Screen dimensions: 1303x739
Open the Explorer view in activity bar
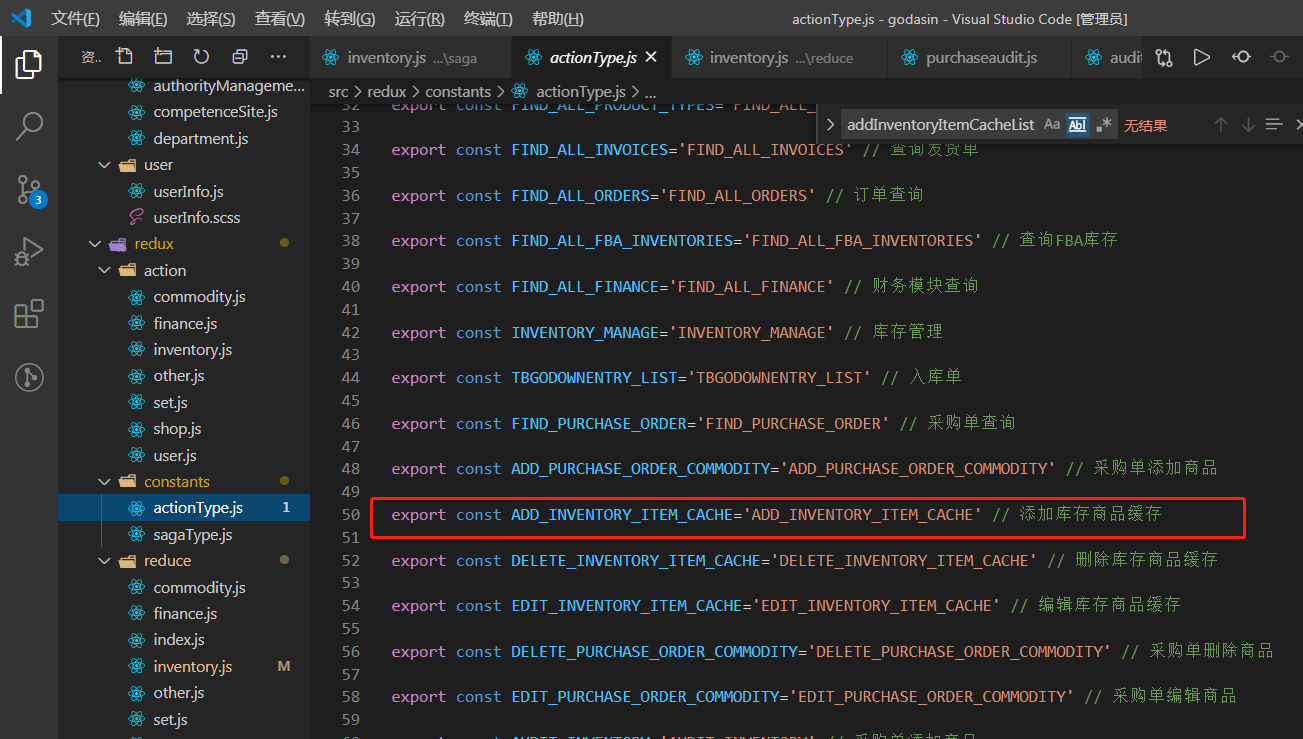pos(29,65)
